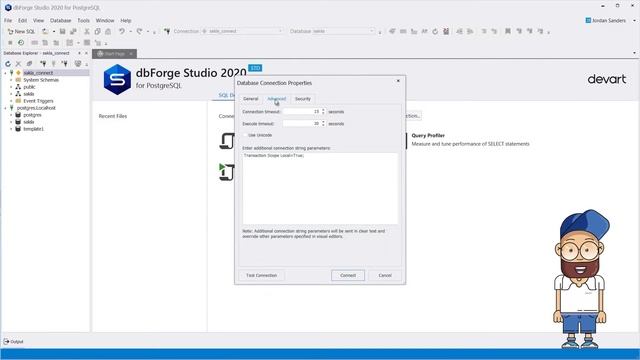Select the sakila schema under sakila_connect
Image resolution: width=640 pixels, height=360 pixels.
[x=29, y=94]
